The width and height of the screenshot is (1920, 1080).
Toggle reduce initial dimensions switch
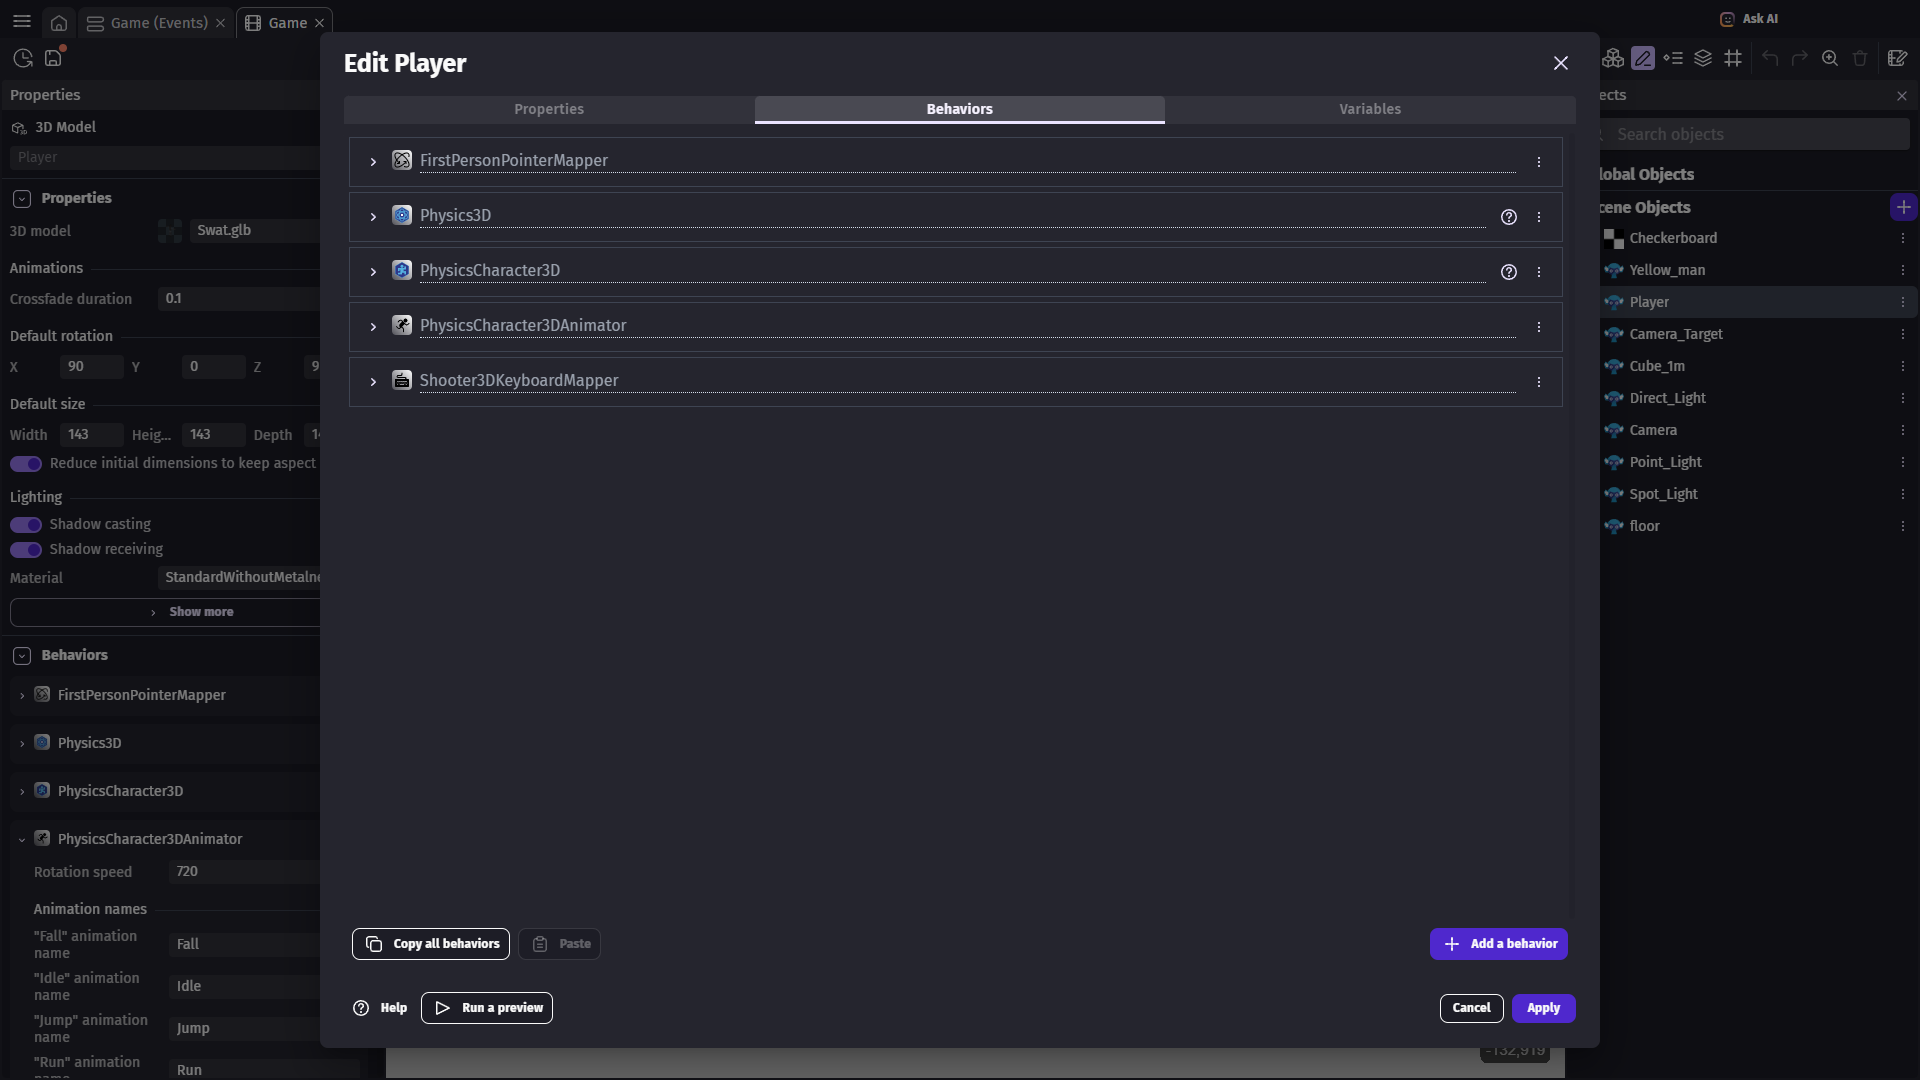[26, 464]
